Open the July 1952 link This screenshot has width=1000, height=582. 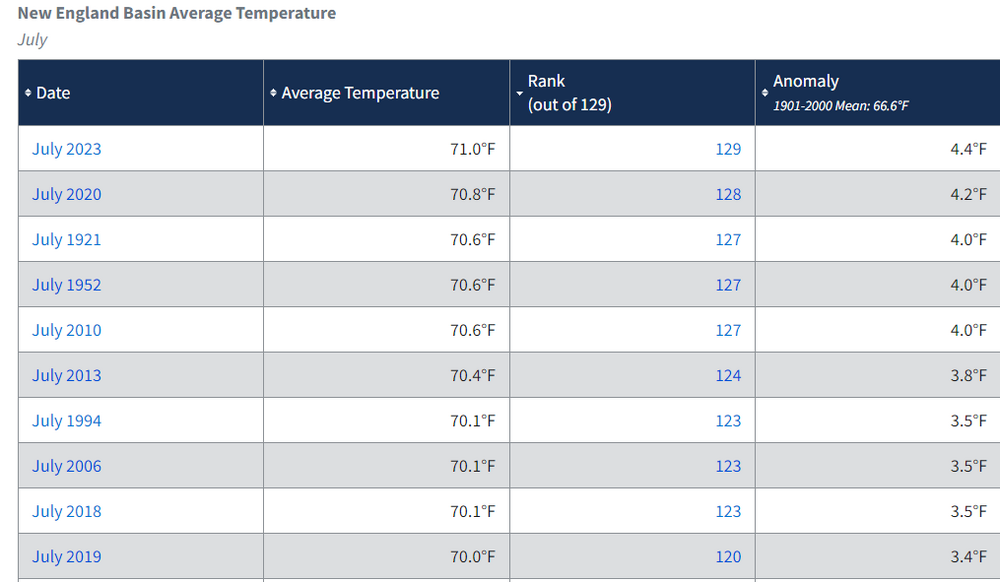click(x=67, y=284)
